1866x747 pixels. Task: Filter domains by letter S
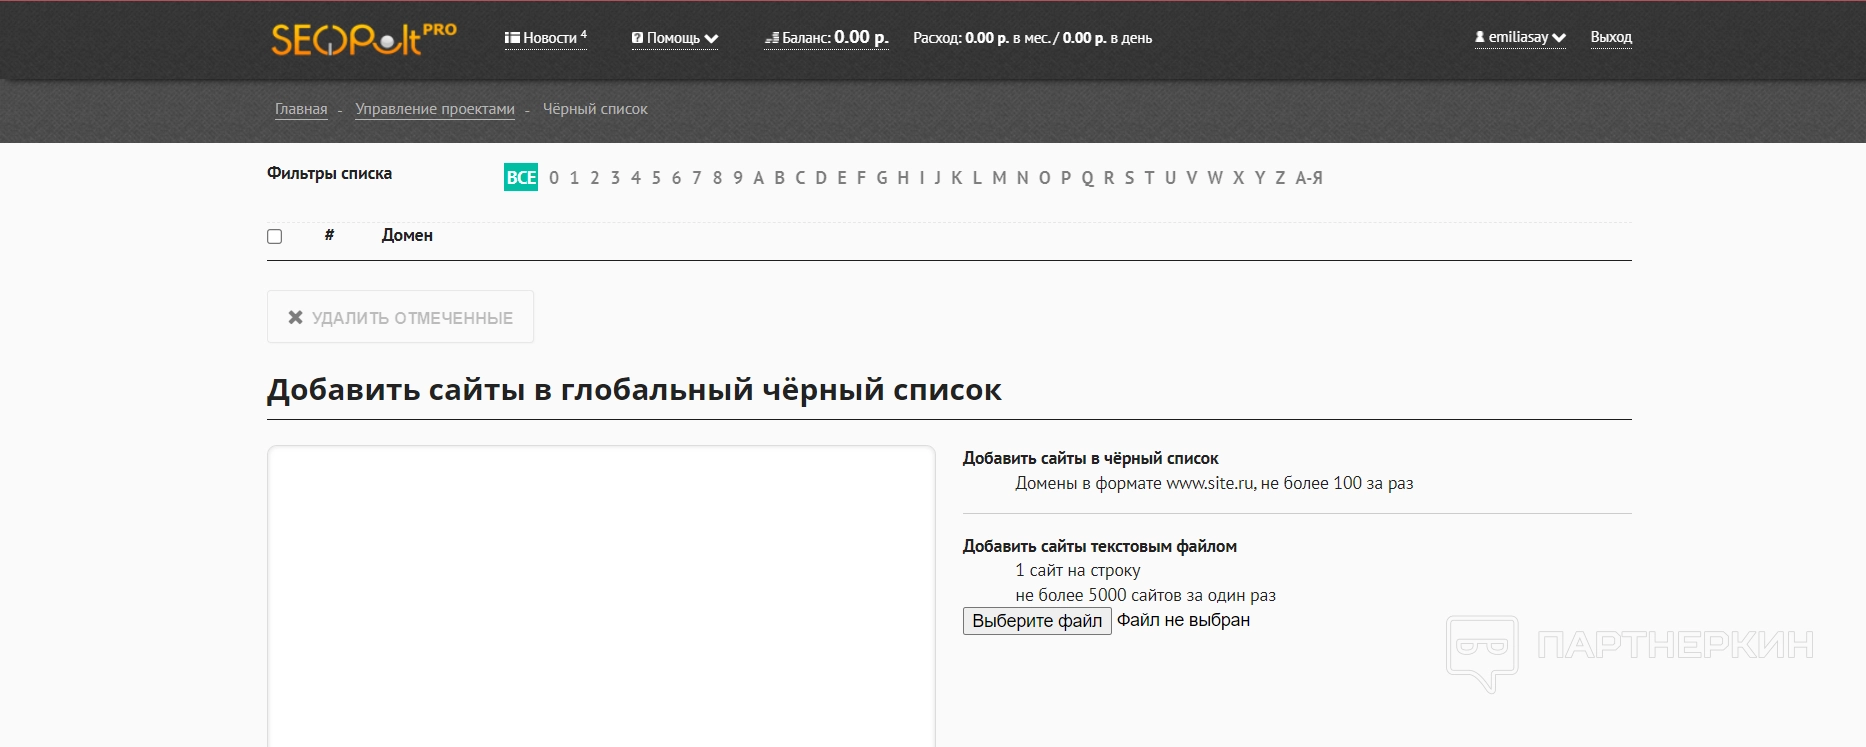coord(1130,178)
